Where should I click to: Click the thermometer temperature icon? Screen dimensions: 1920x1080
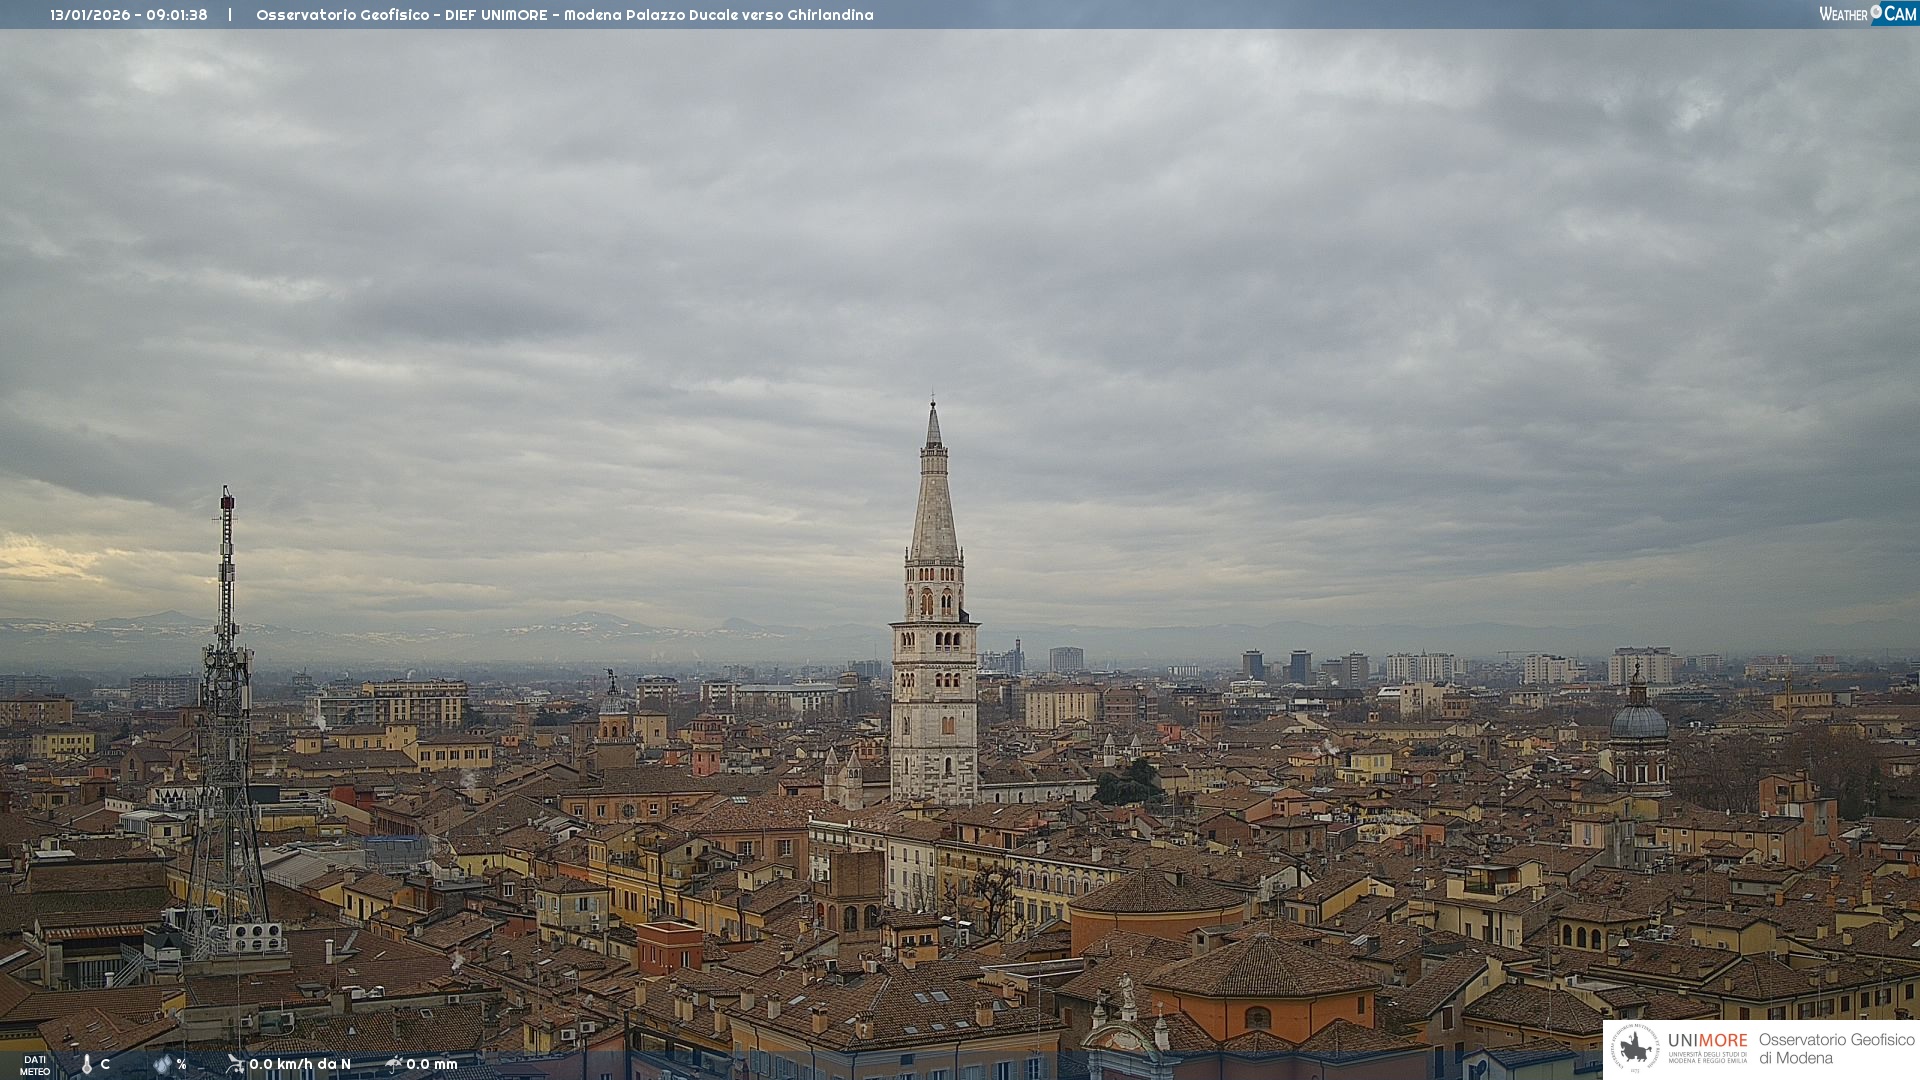[x=86, y=1064]
